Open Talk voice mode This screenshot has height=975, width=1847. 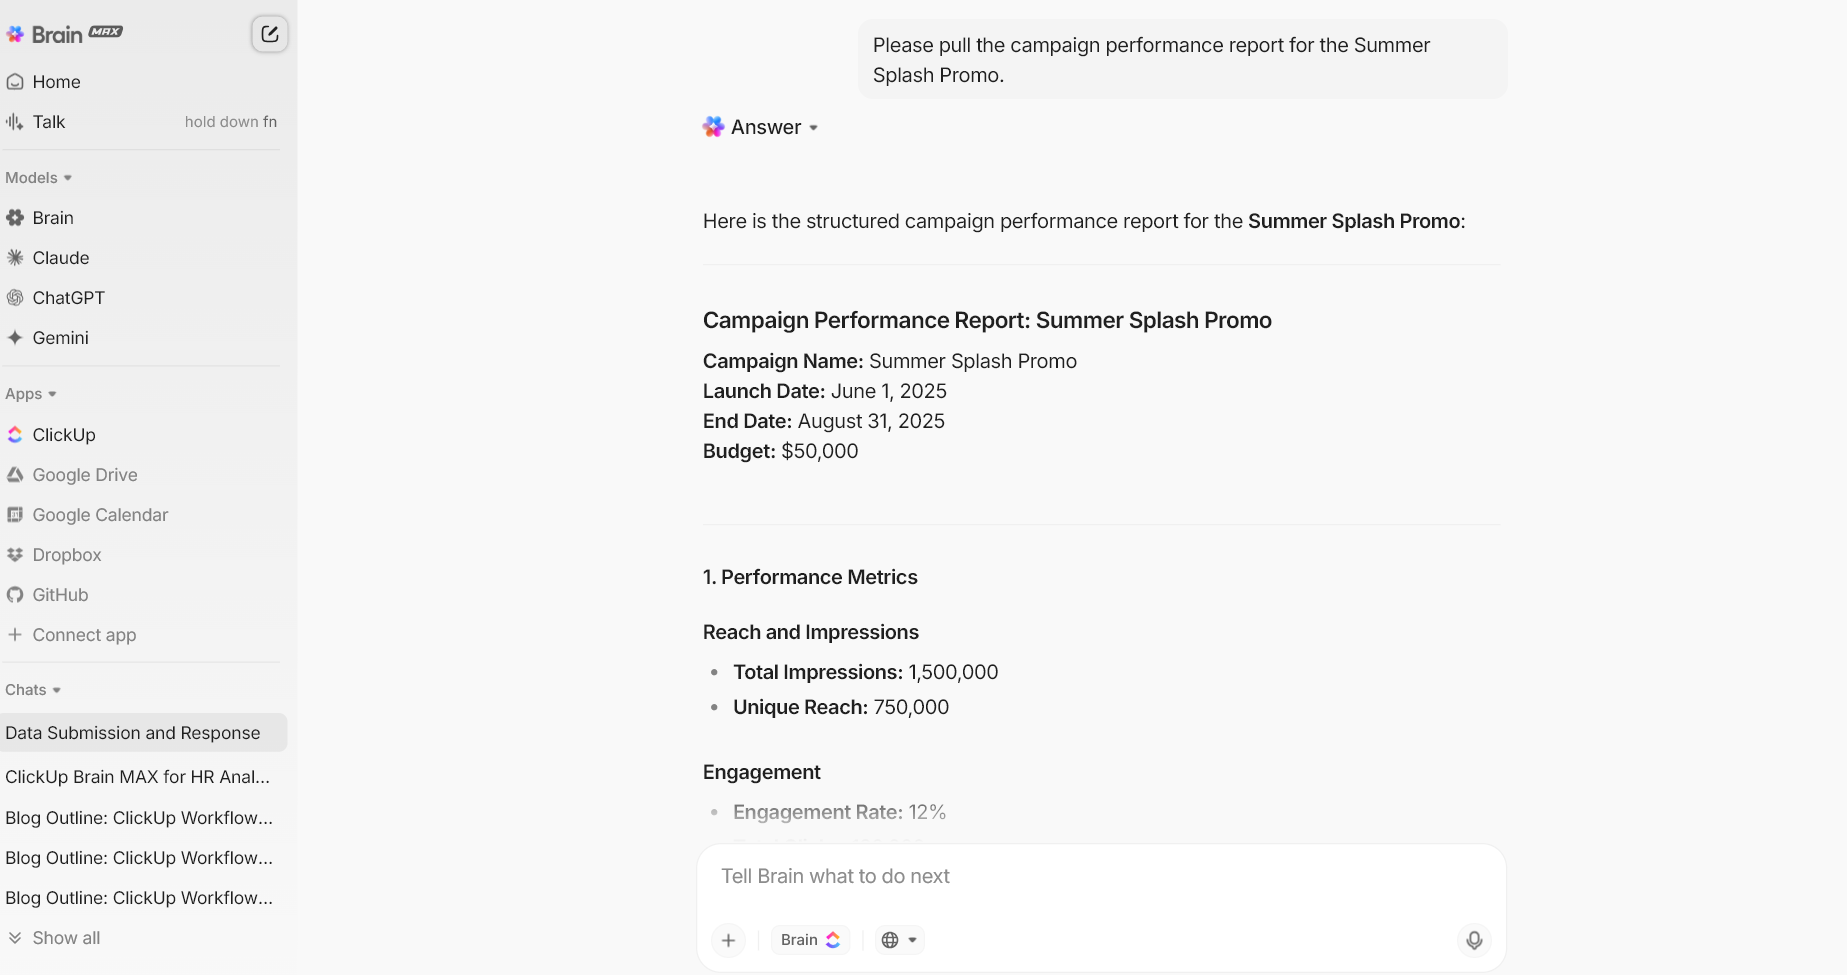pos(48,122)
